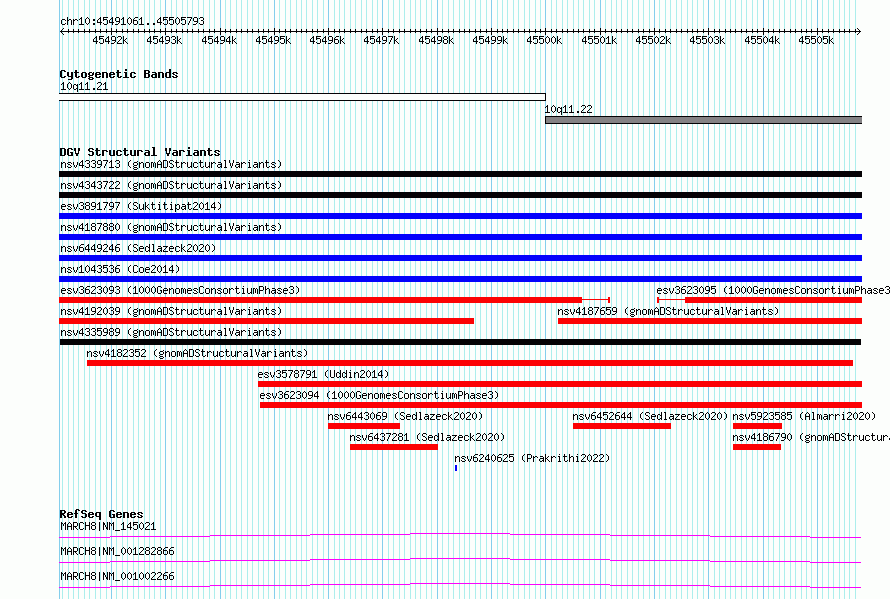890x599 pixels.
Task: Select nsv5923585 Almarri2020 label
Action: pyautogui.click(x=804, y=417)
